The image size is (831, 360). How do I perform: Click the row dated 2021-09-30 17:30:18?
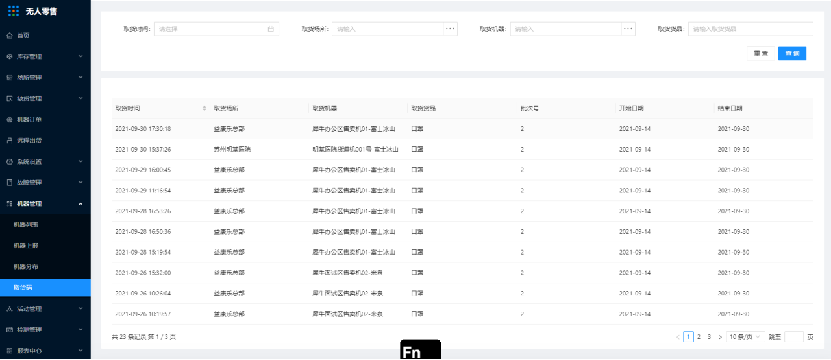point(462,129)
